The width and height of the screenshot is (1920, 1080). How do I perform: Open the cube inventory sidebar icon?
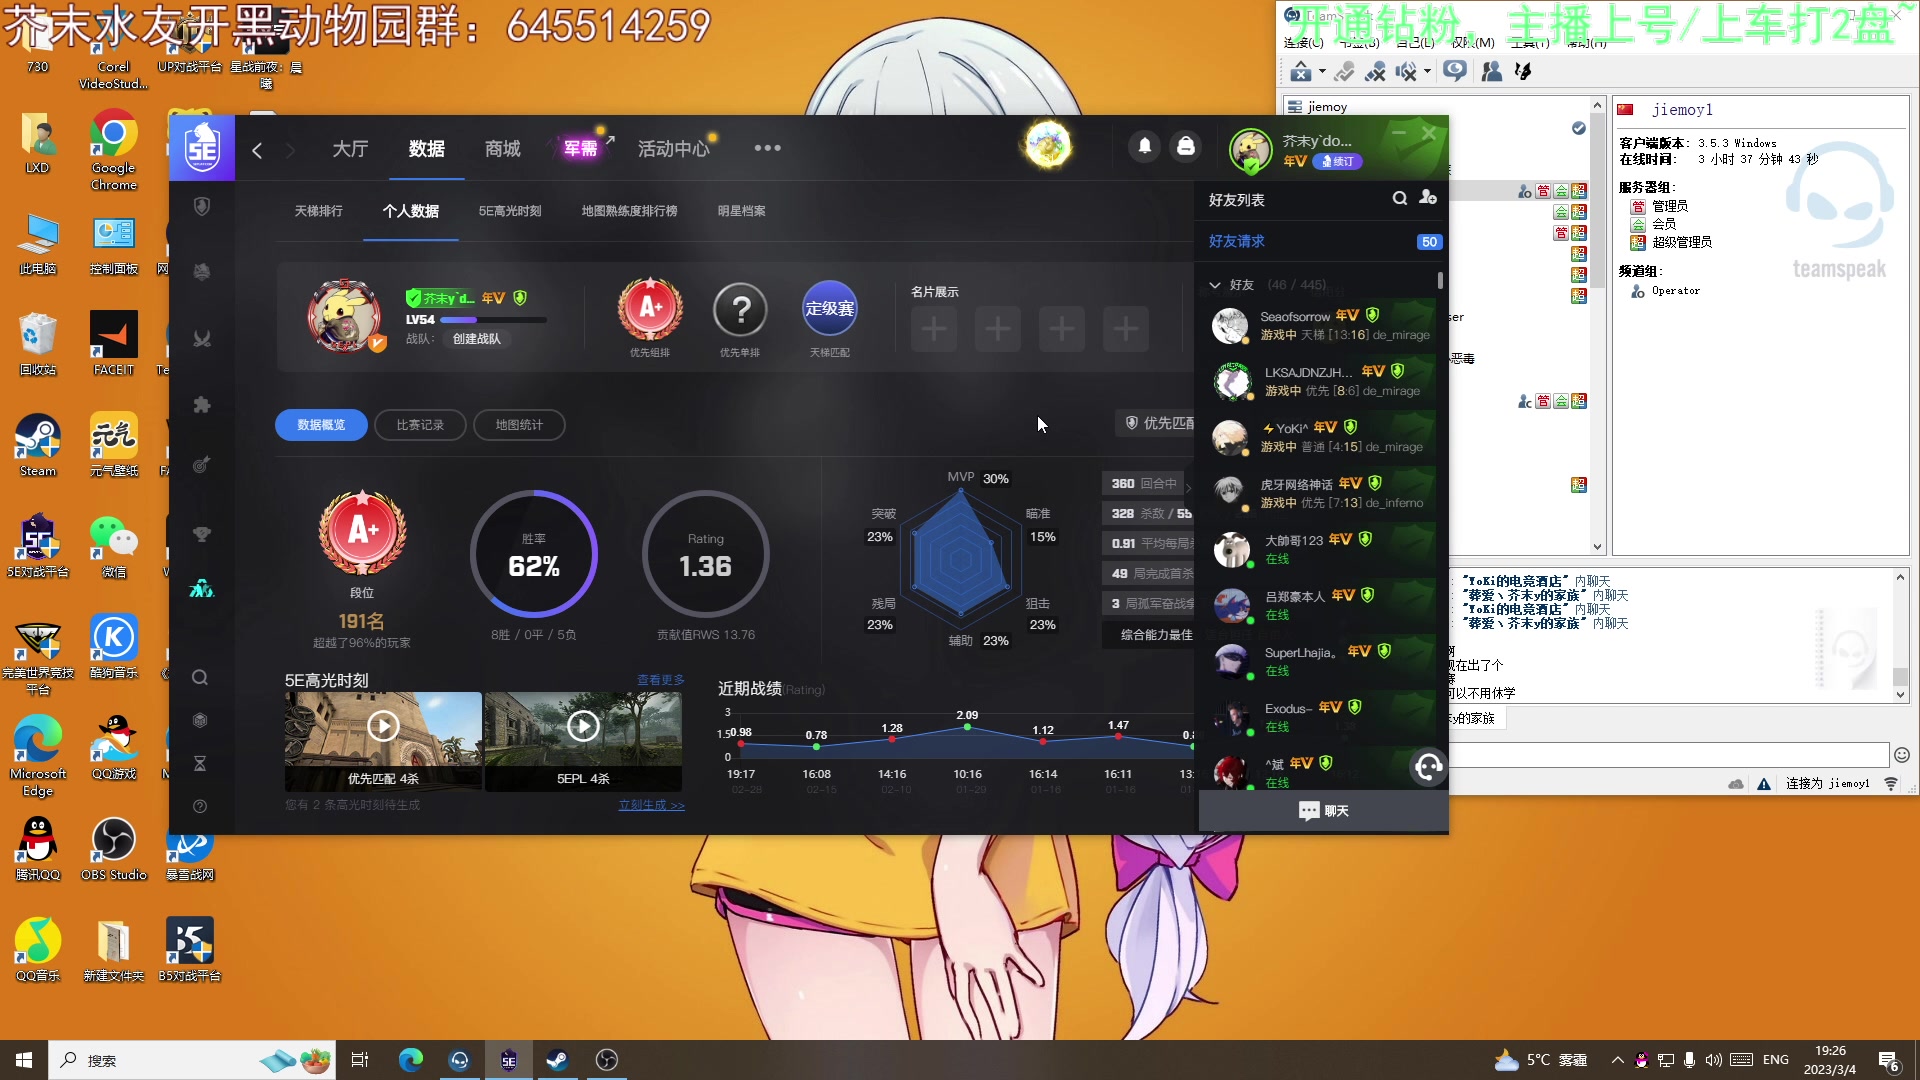pos(200,720)
